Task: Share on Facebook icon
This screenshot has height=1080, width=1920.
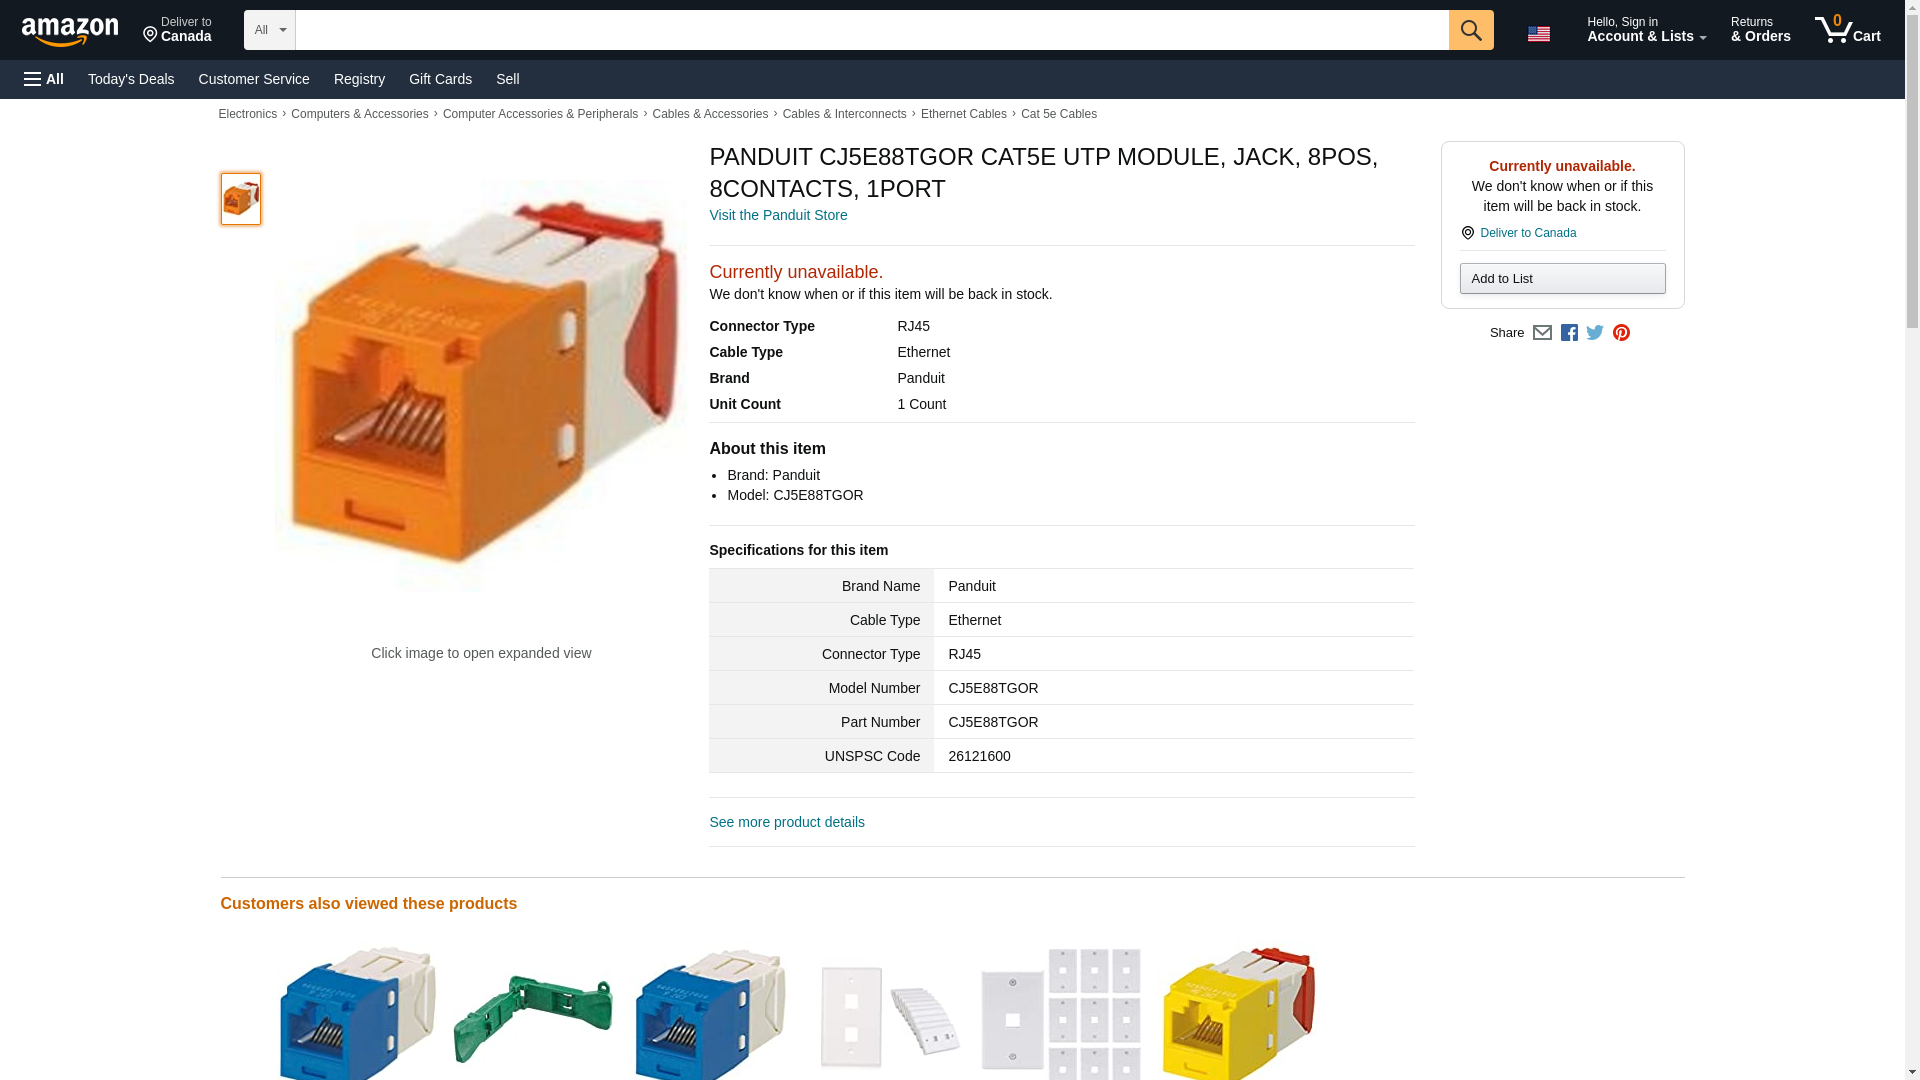Action: tap(1569, 333)
